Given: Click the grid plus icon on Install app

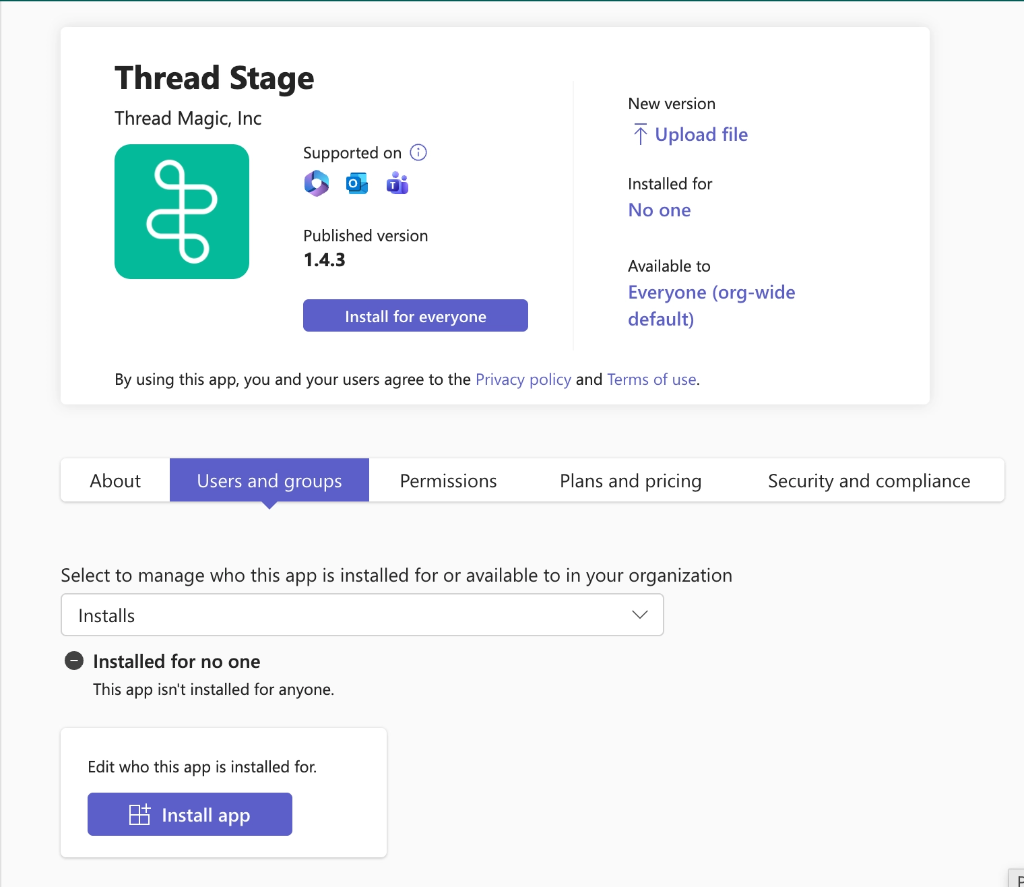Looking at the screenshot, I should (139, 814).
